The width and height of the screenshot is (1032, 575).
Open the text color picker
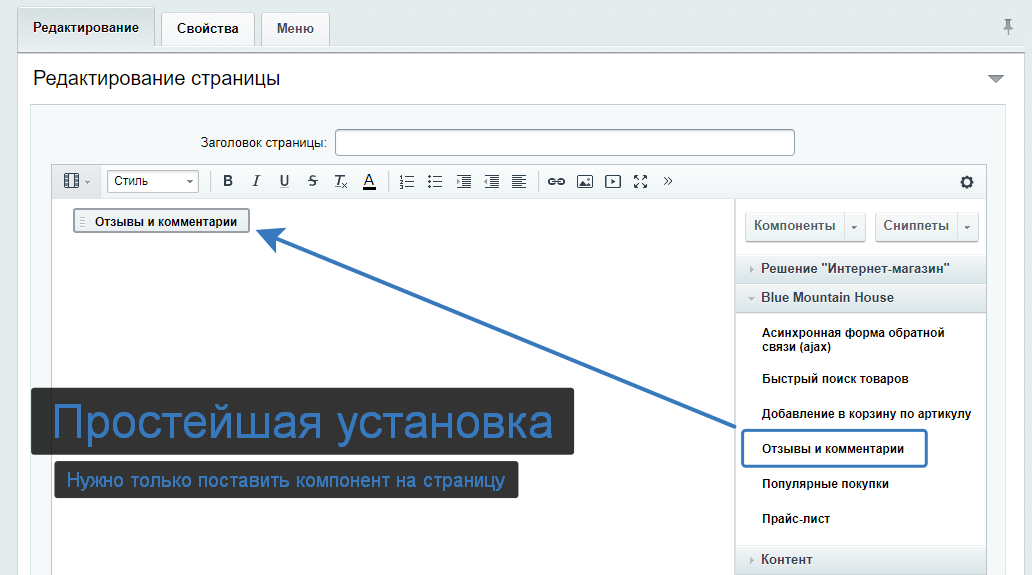369,181
